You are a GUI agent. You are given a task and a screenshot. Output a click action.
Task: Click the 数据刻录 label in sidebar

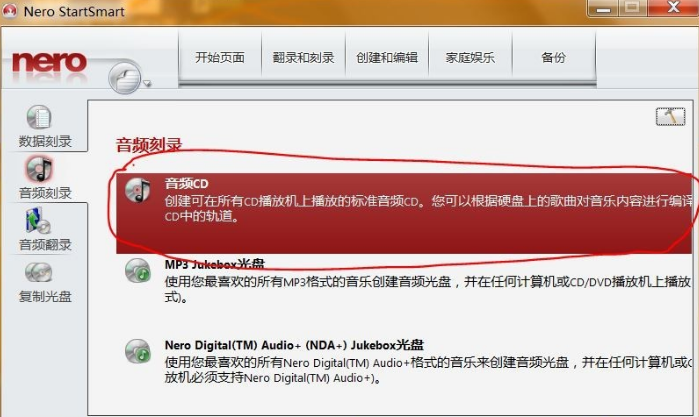[45, 141]
